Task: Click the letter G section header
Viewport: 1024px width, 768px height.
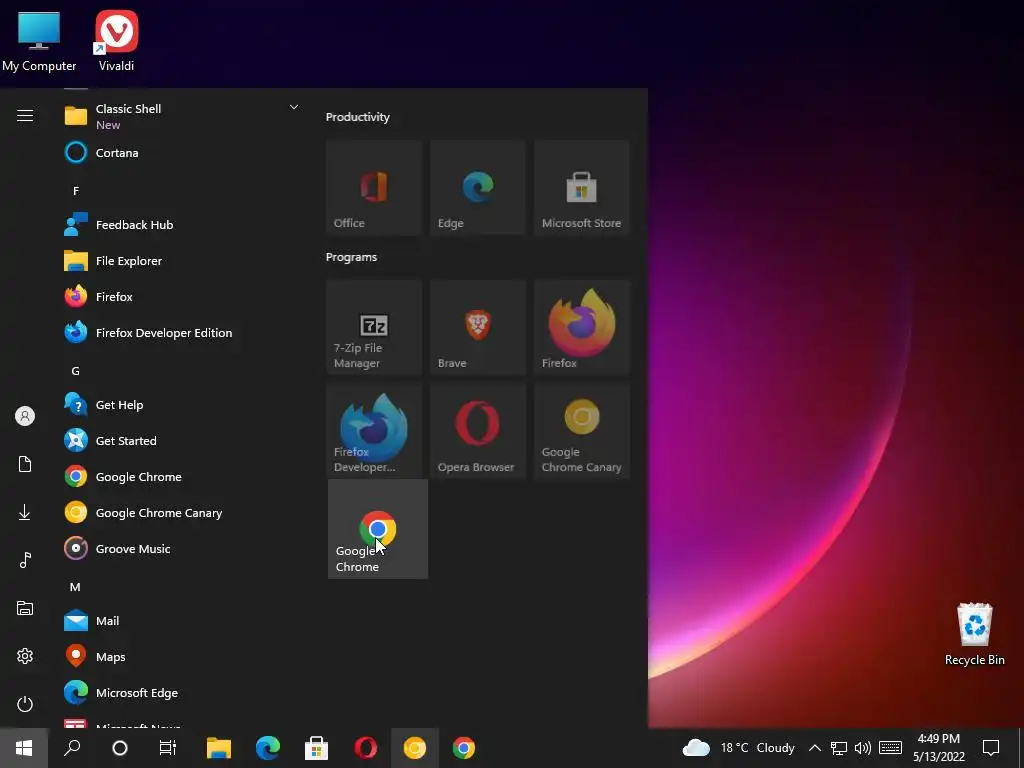Action: (76, 371)
